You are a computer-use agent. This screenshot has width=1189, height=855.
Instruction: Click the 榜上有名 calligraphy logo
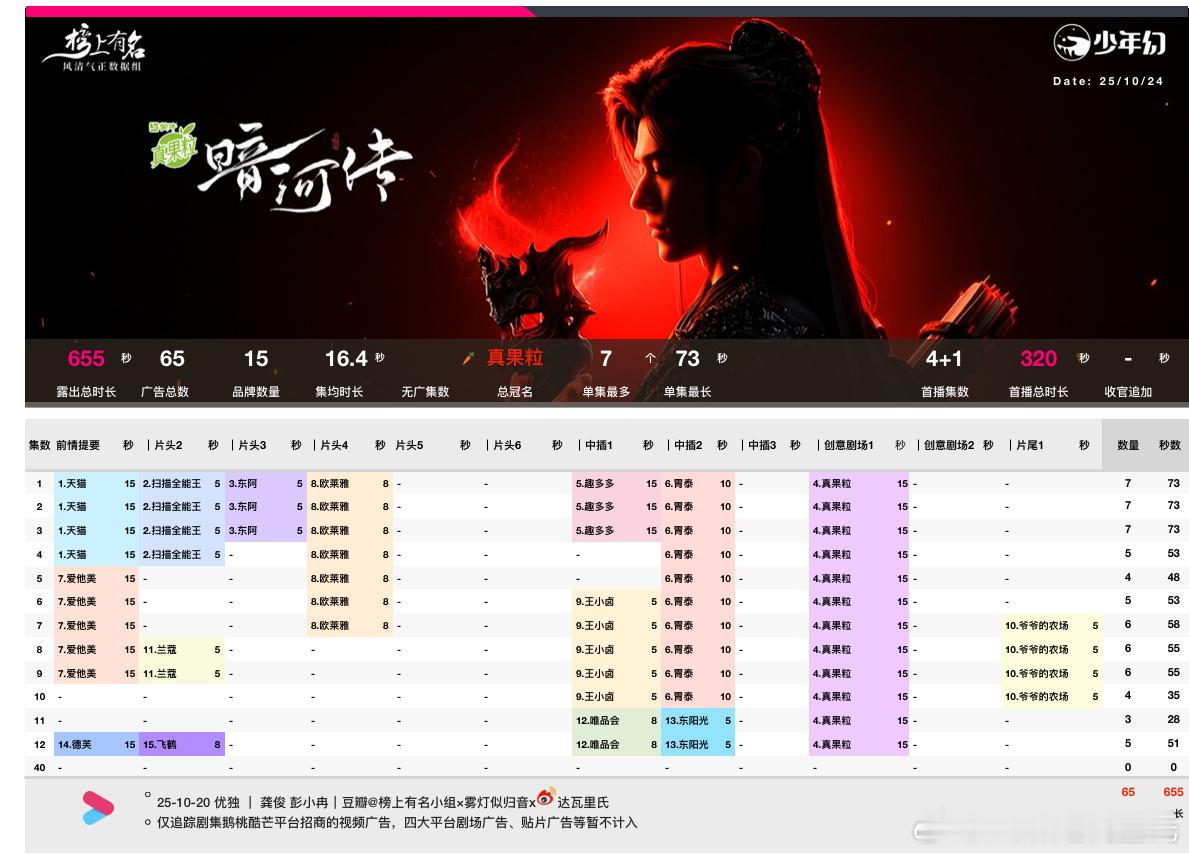[x=95, y=48]
